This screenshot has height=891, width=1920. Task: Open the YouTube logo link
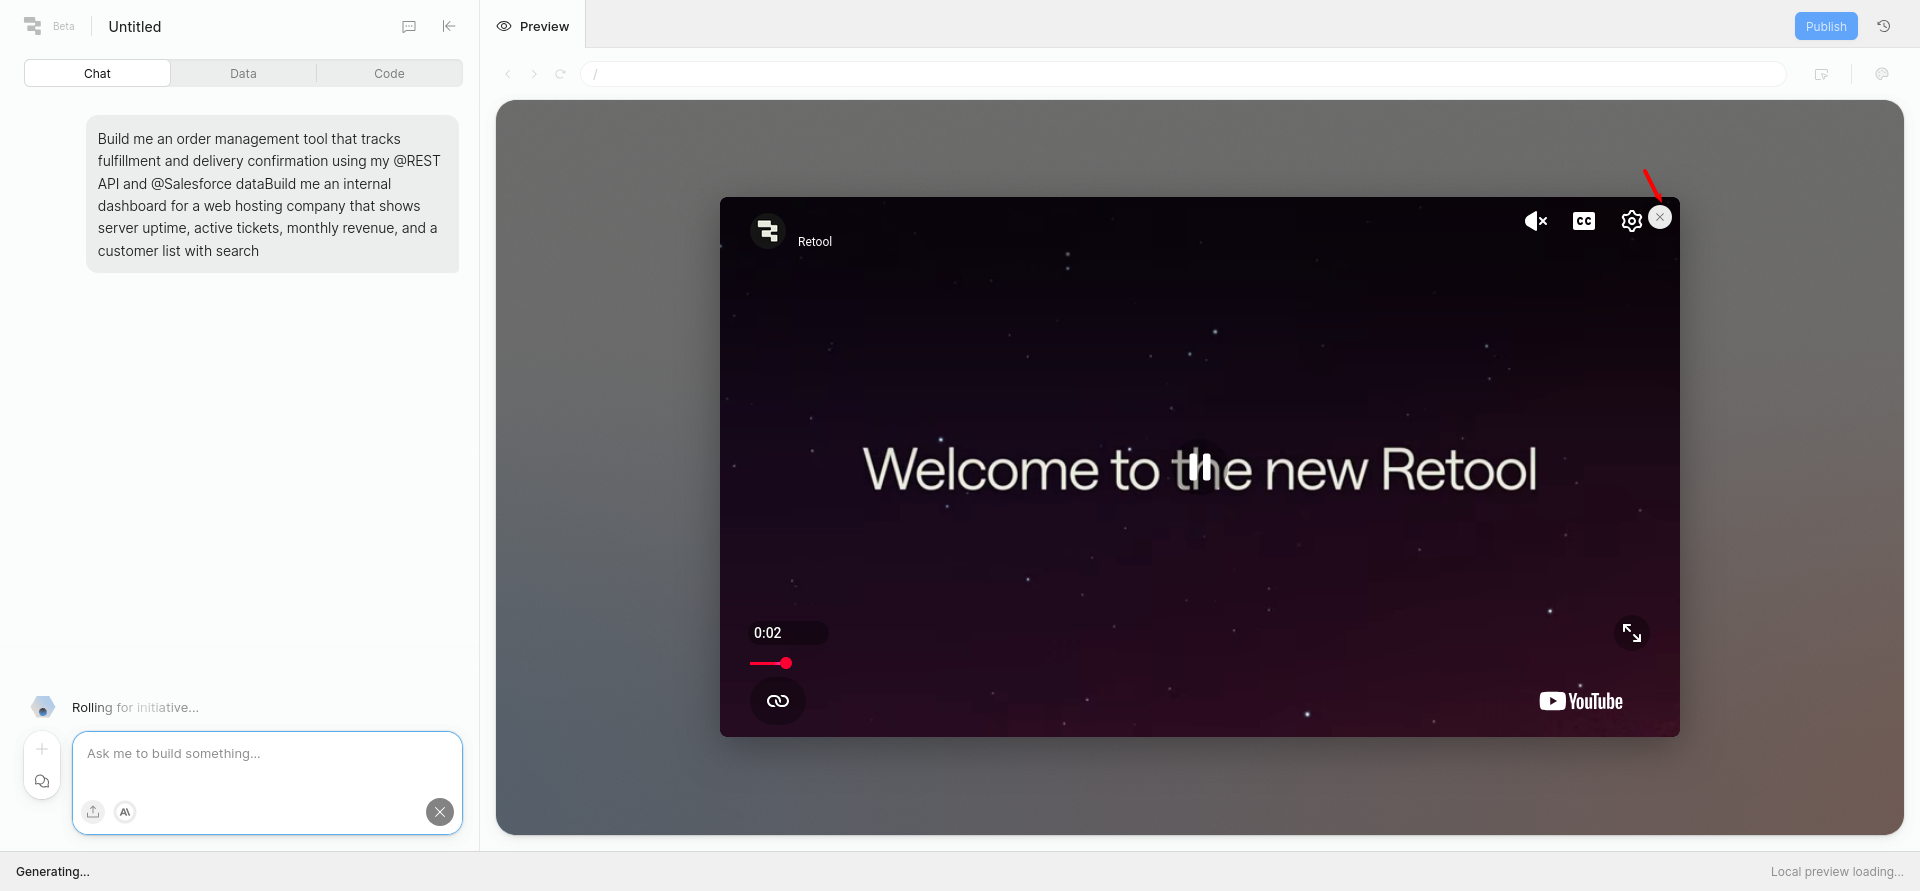click(1581, 701)
